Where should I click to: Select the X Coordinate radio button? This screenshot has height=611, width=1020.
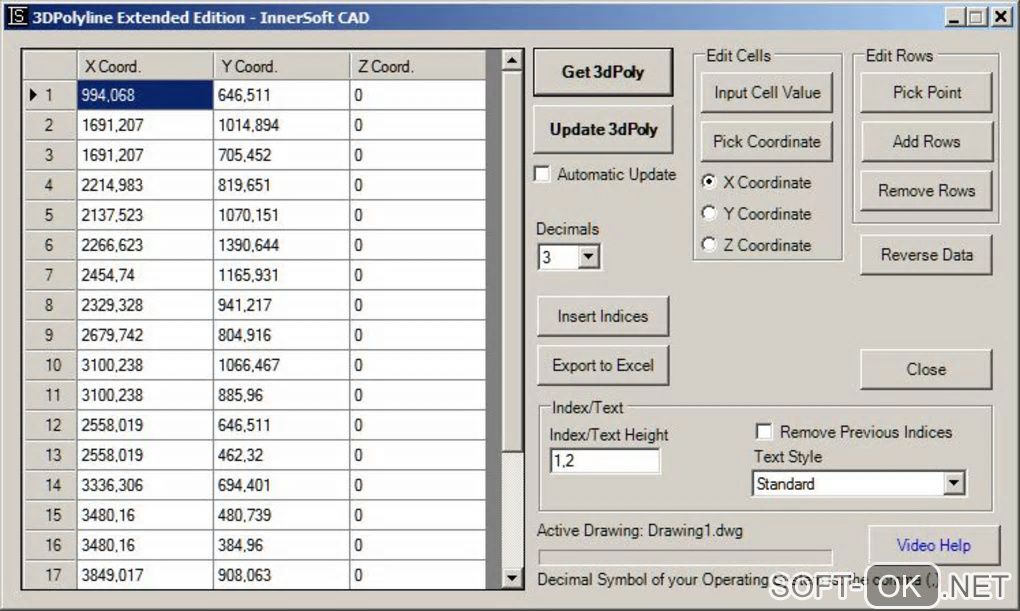pyautogui.click(x=709, y=182)
